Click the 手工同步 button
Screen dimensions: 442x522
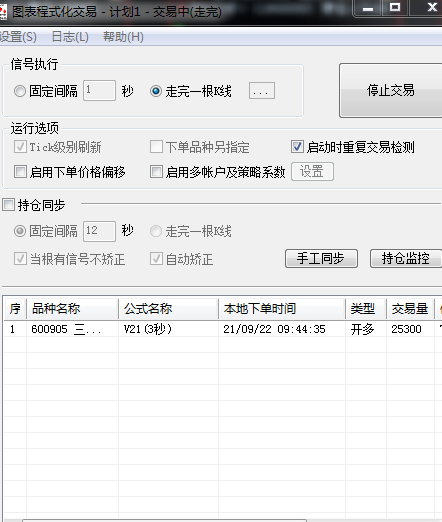coord(321,258)
